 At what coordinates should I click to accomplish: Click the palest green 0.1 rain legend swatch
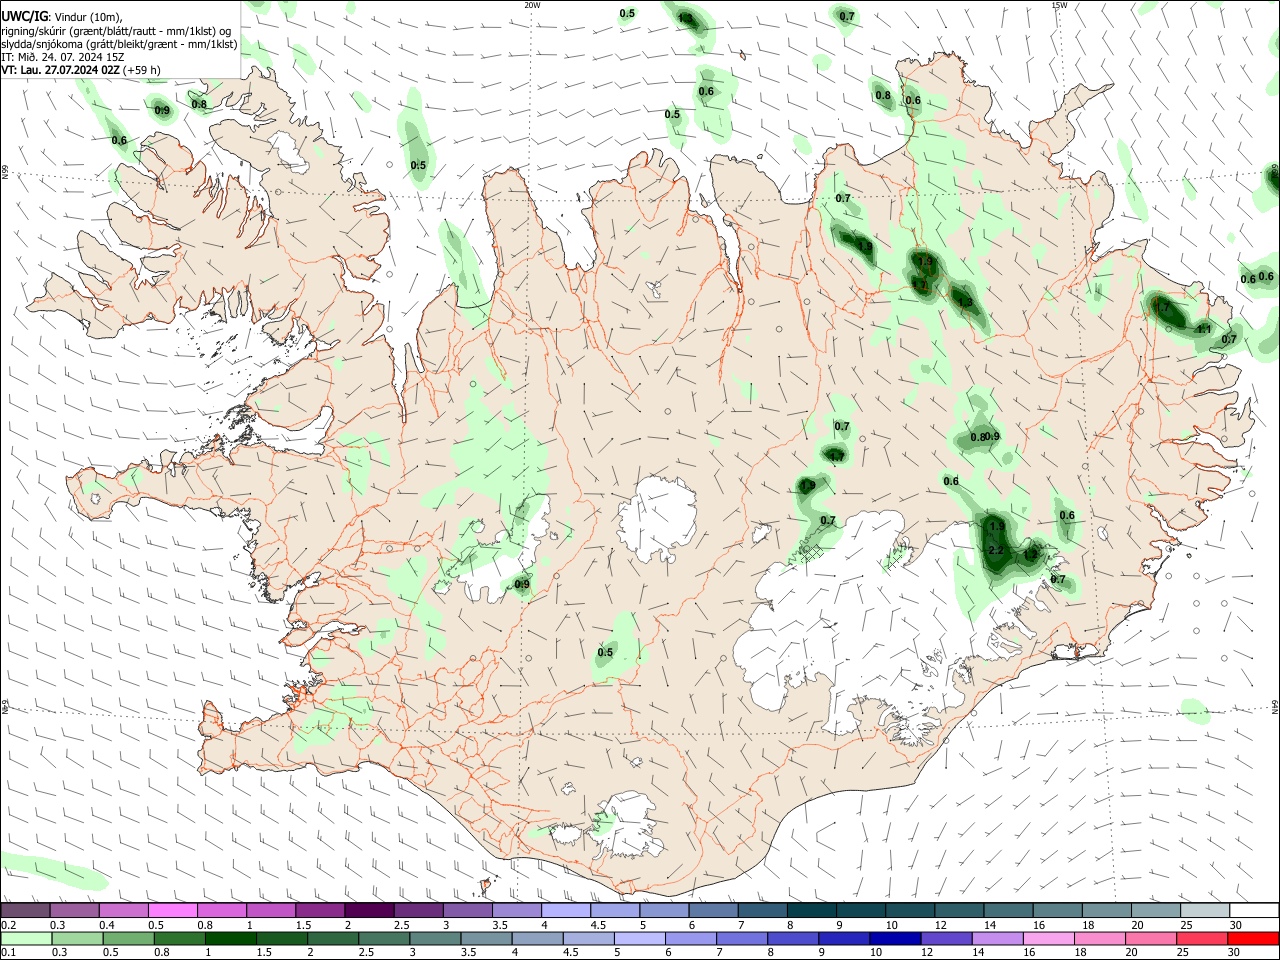(x=25, y=938)
